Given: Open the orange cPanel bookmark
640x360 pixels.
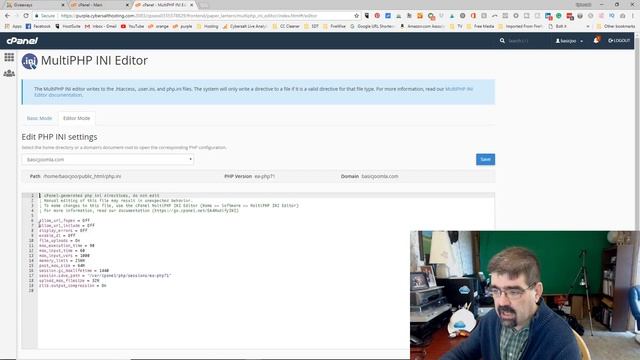Looking at the screenshot, I should (x=158, y=26).
